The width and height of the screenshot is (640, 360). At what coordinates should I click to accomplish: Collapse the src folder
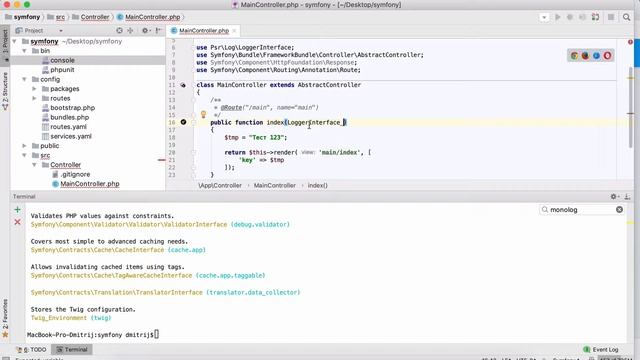(24, 155)
